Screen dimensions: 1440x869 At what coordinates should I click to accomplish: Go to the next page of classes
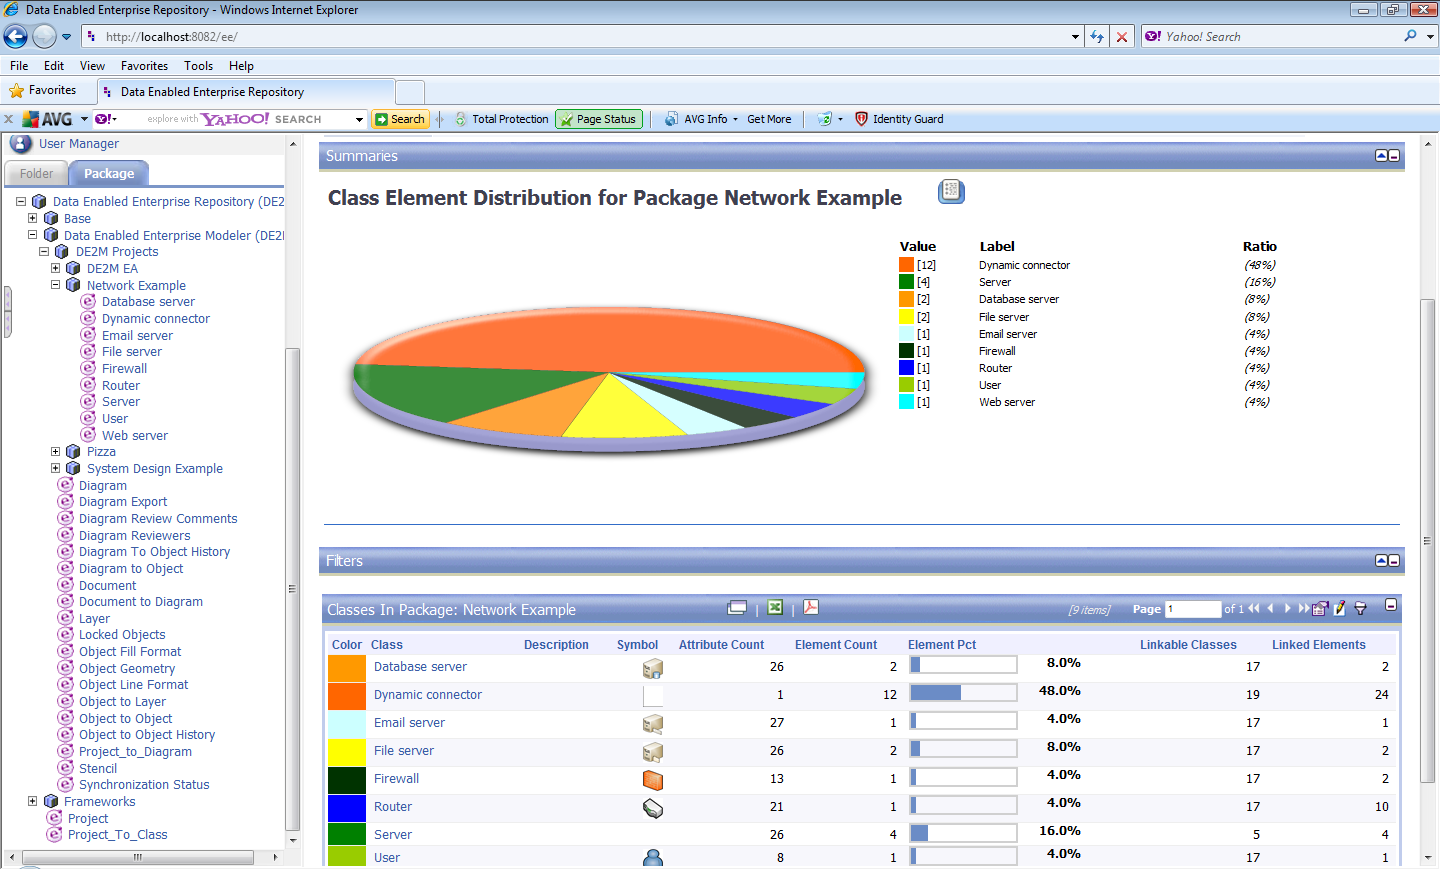(1287, 608)
